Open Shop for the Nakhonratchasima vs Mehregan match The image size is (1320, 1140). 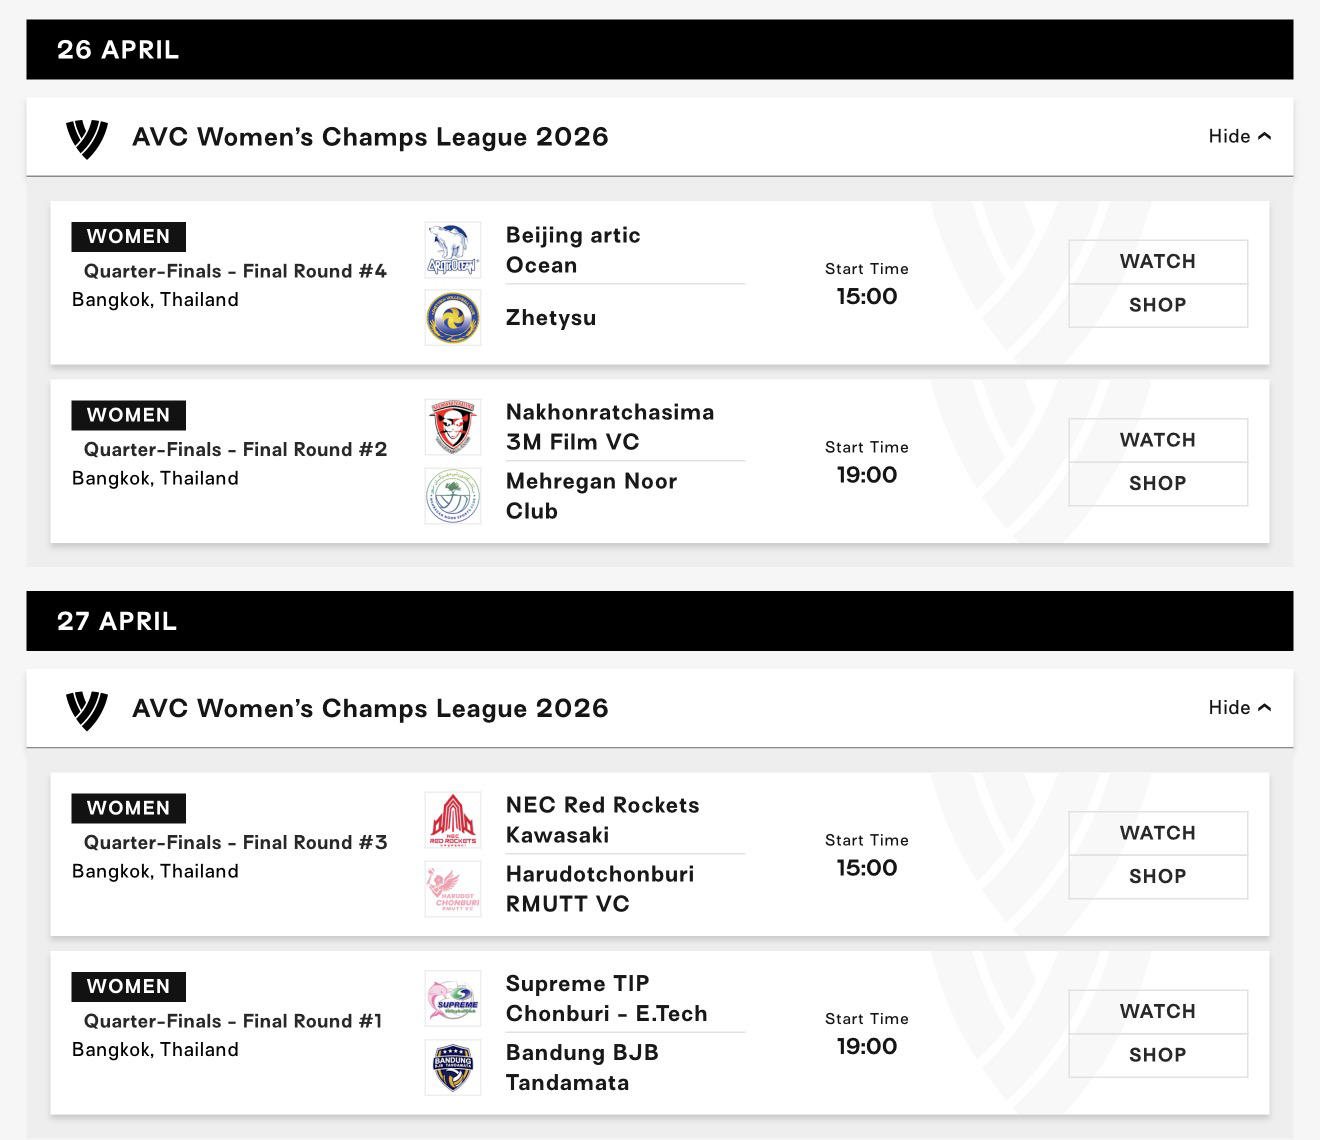point(1157,484)
